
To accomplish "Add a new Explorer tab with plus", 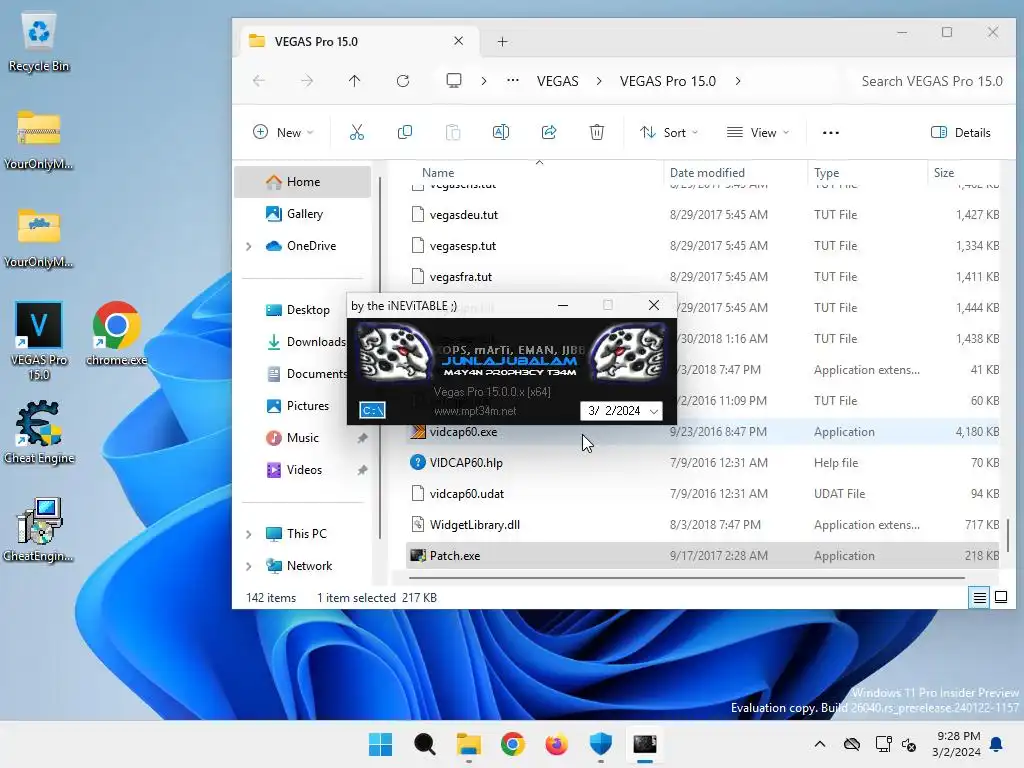I will [502, 42].
